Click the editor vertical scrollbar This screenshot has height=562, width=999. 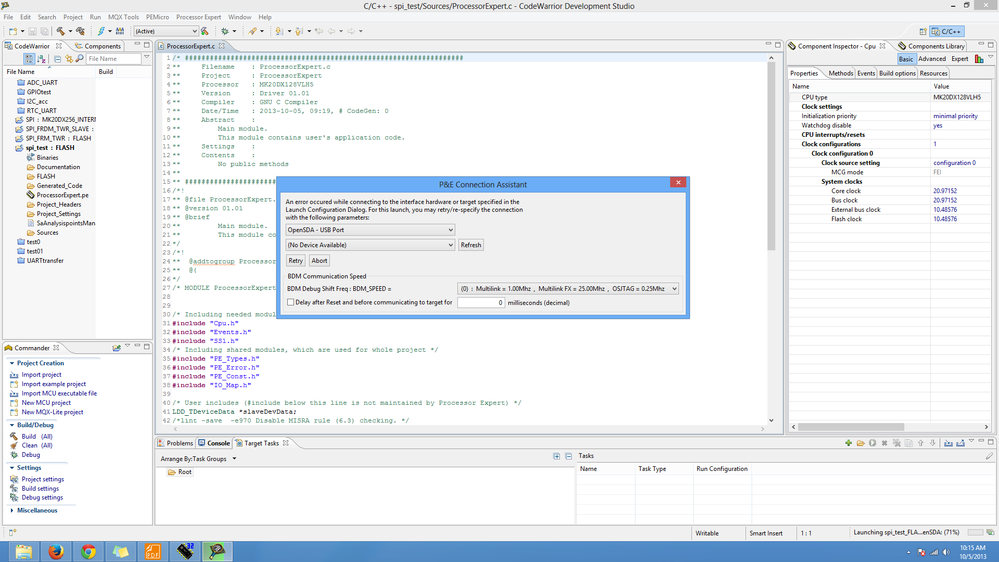(771, 156)
